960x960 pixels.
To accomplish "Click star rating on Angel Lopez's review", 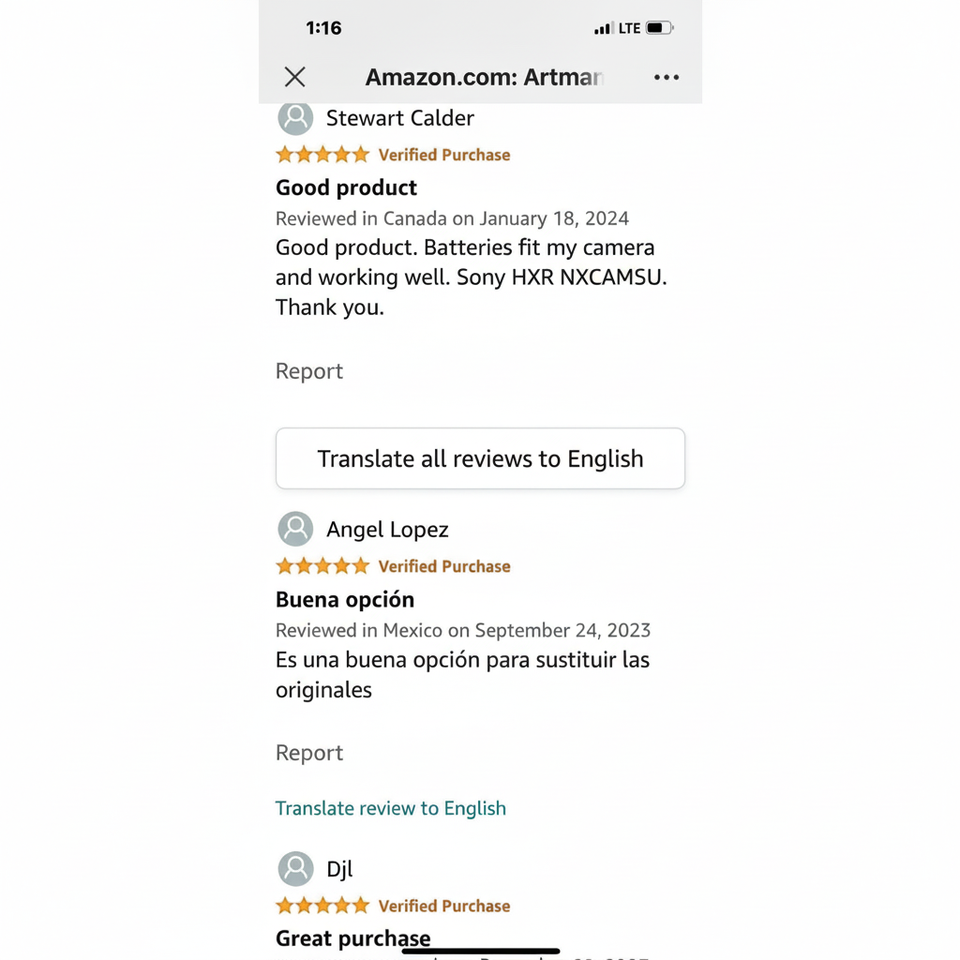I will 322,566.
